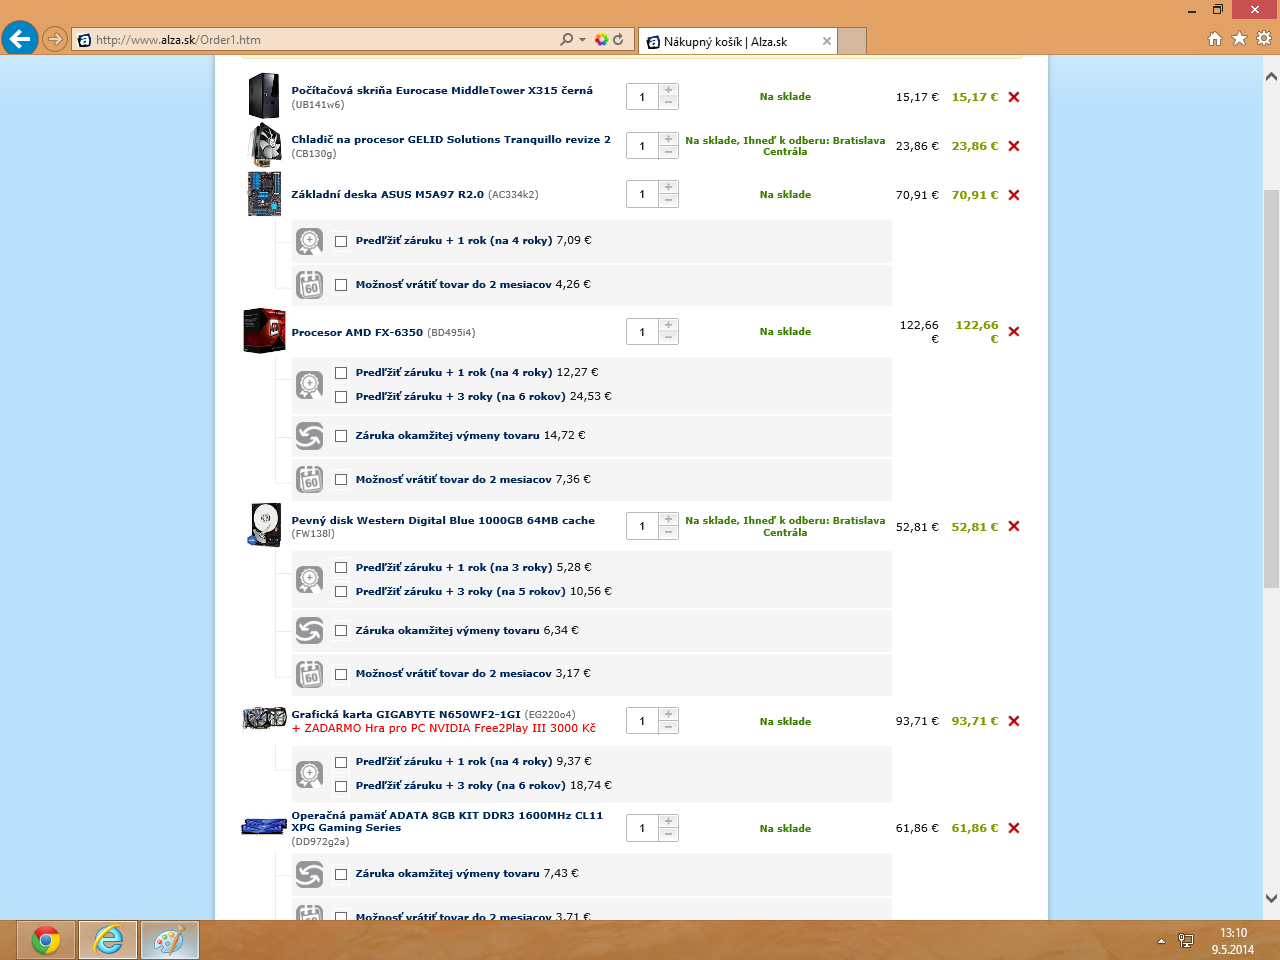Image resolution: width=1280 pixels, height=960 pixels.
Task: Decrease quantity of Western Digital disk
Action: [669, 533]
